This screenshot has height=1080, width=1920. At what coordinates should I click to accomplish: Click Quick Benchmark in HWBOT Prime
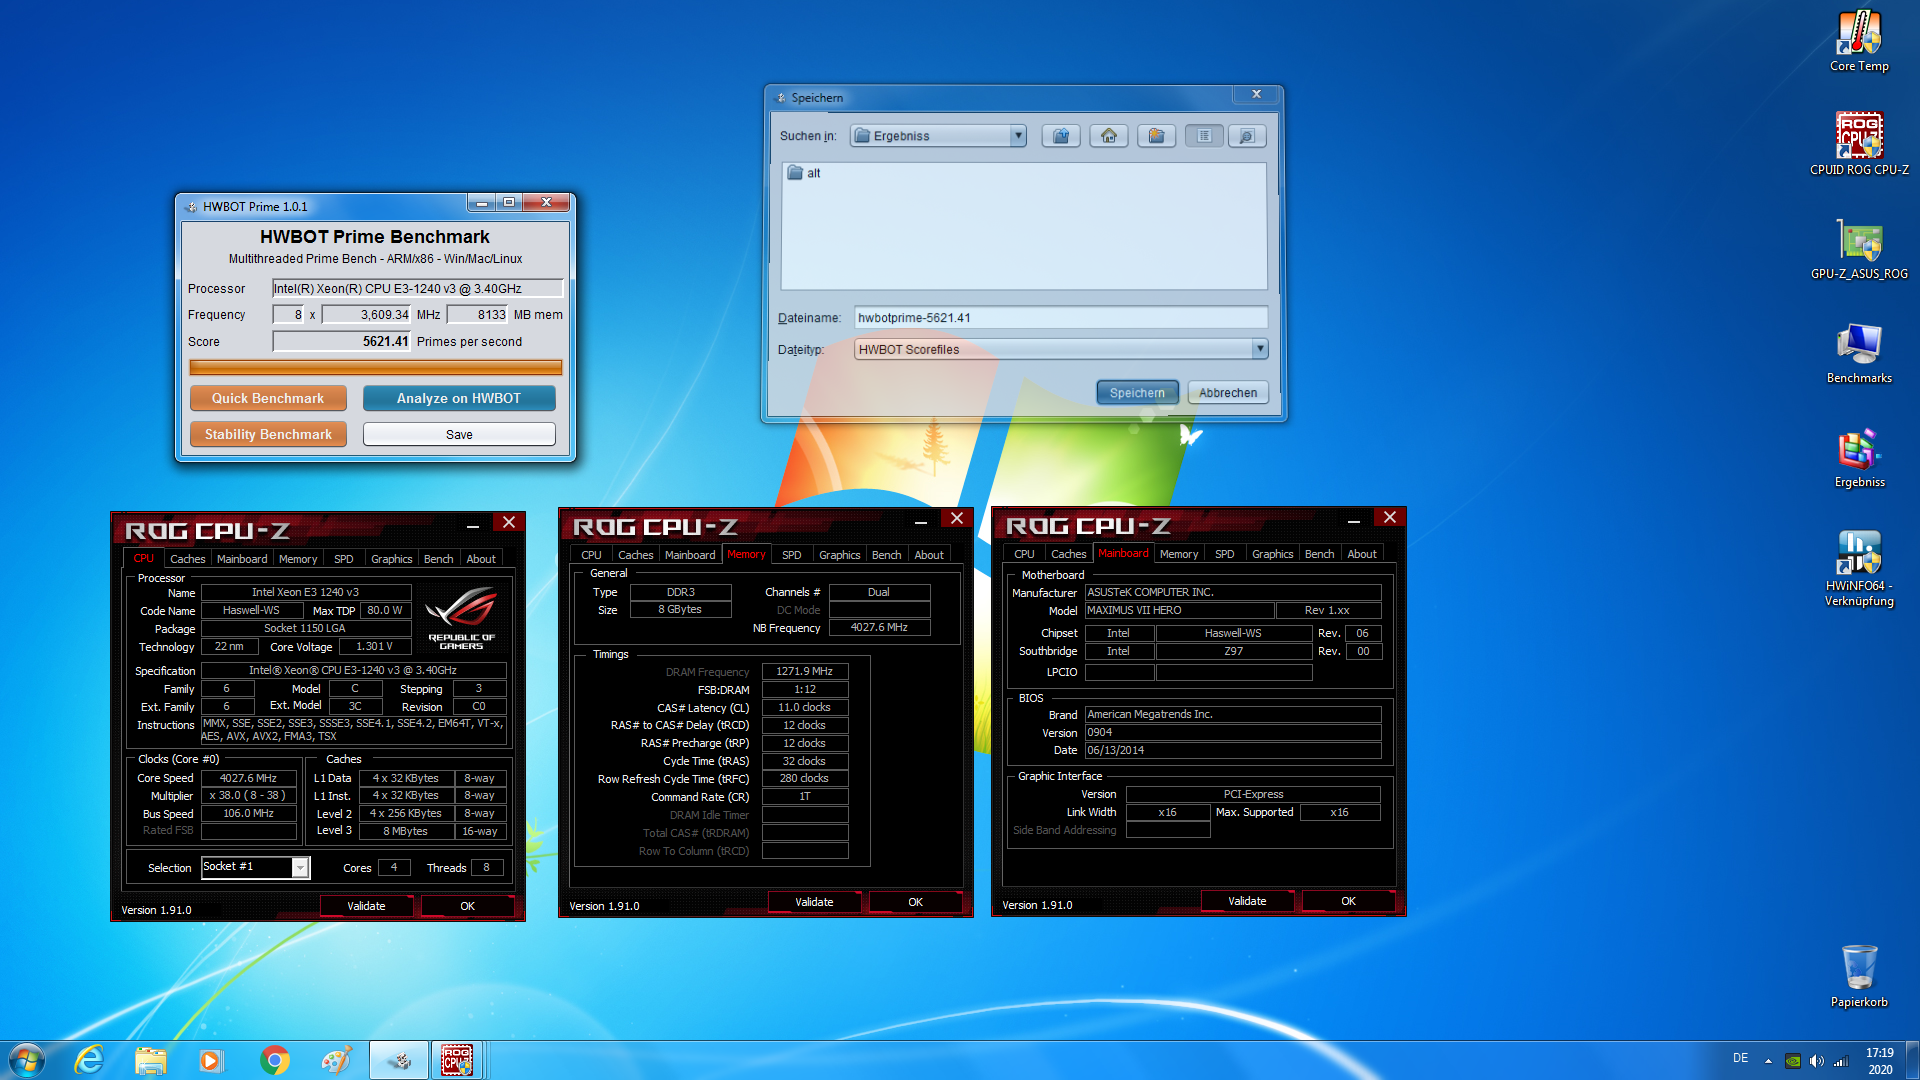268,398
